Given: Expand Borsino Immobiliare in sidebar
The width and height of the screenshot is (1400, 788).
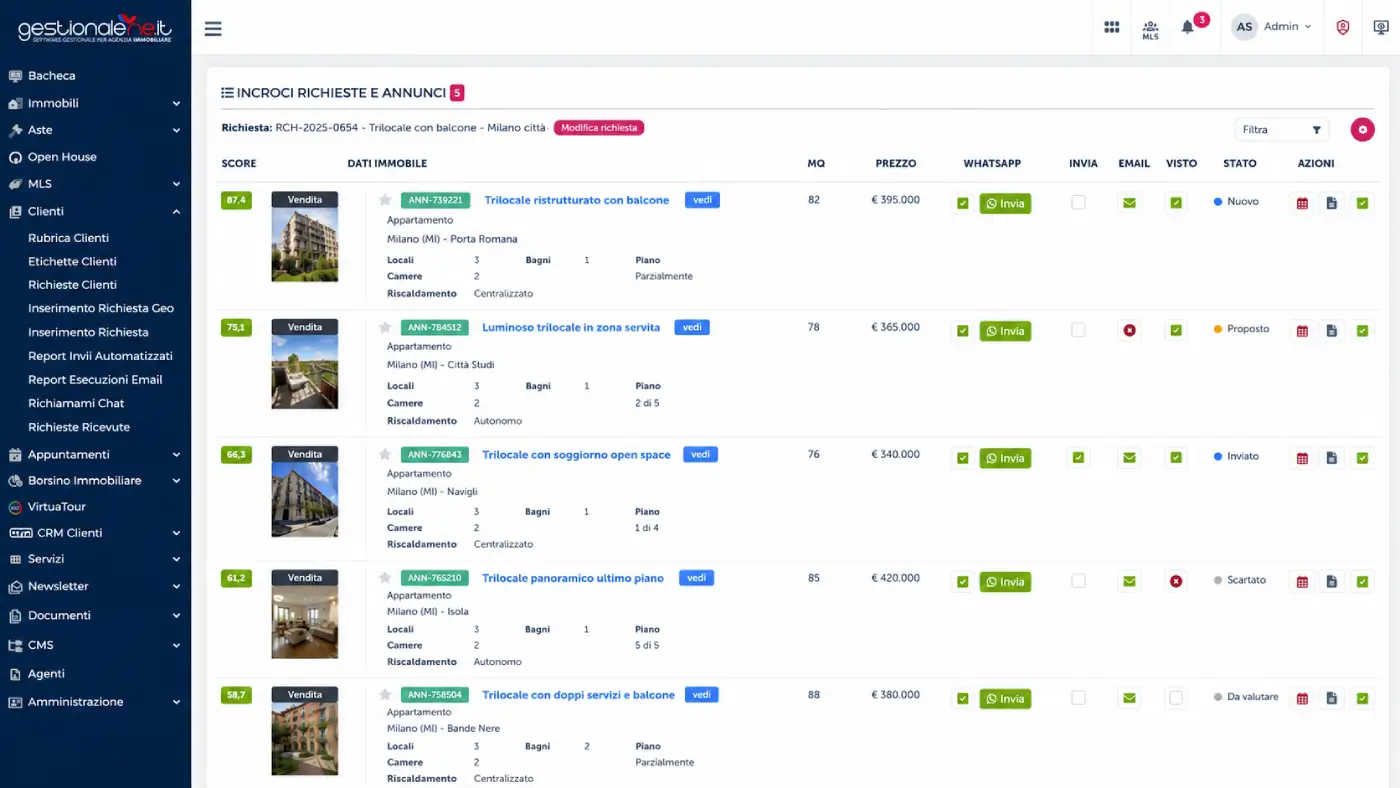Looking at the screenshot, I should click(x=95, y=480).
